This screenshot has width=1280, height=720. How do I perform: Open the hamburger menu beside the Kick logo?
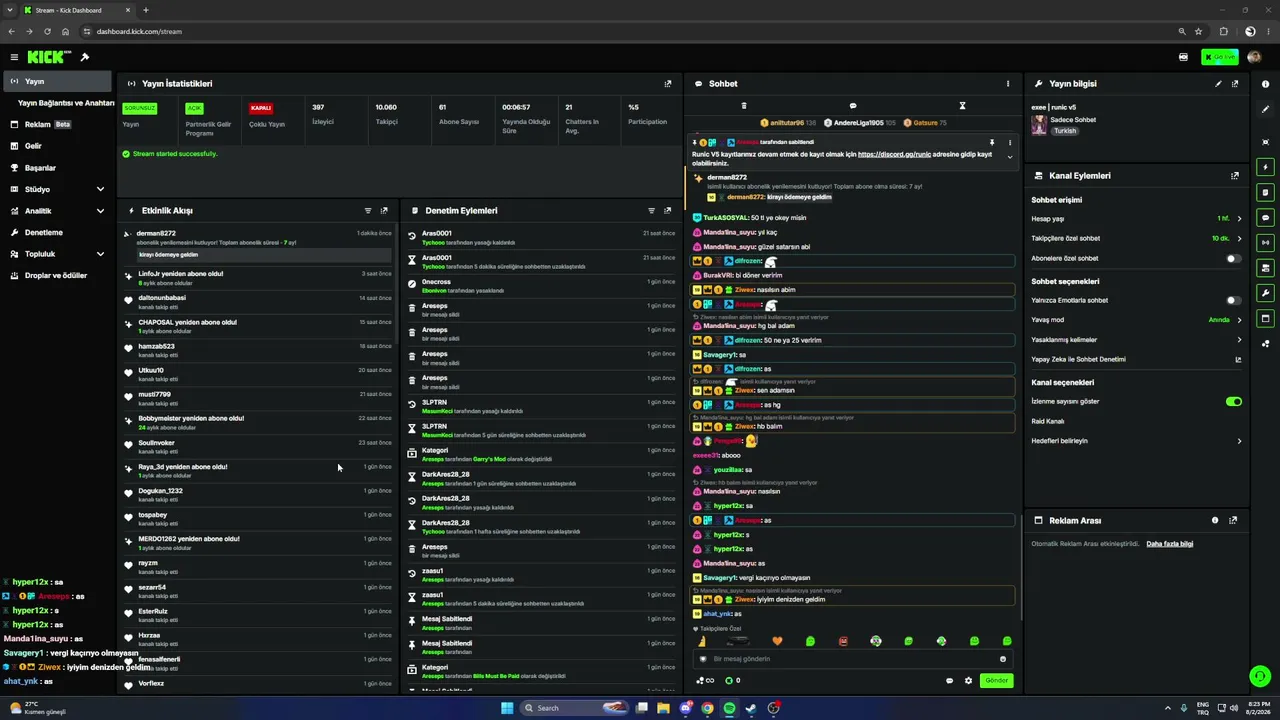(14, 57)
